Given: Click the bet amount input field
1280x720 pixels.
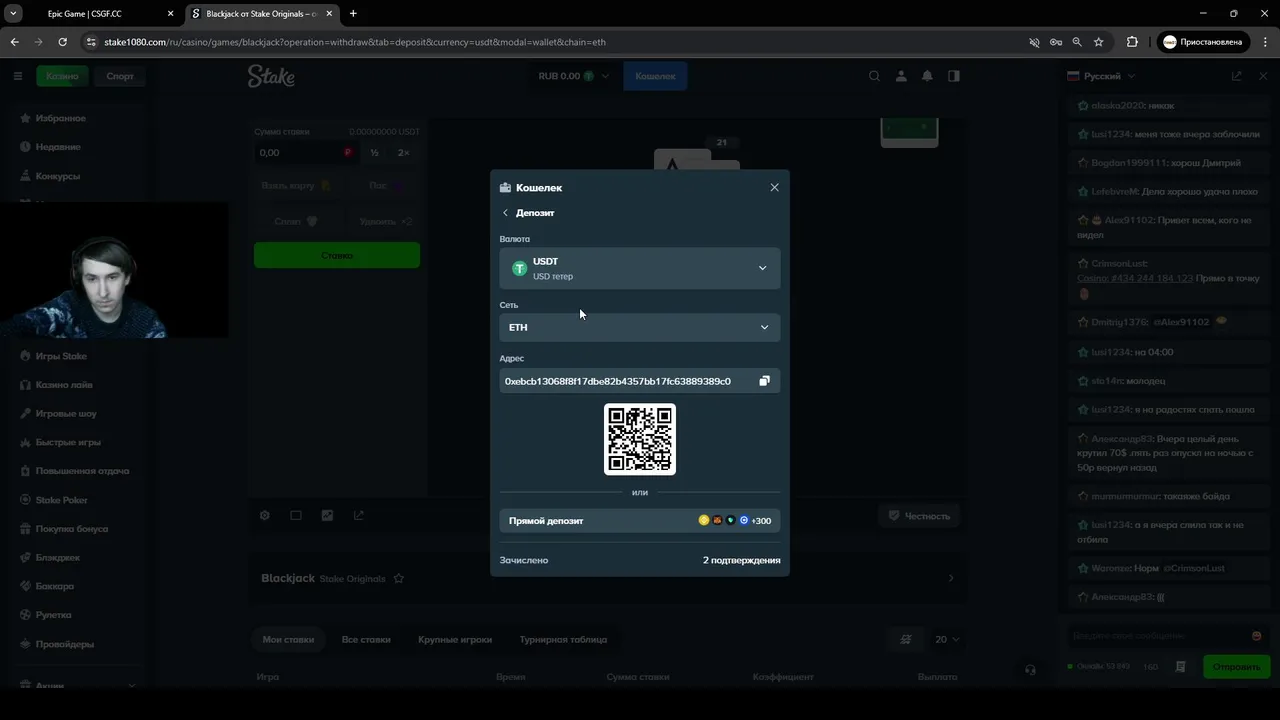Looking at the screenshot, I should coord(306,153).
